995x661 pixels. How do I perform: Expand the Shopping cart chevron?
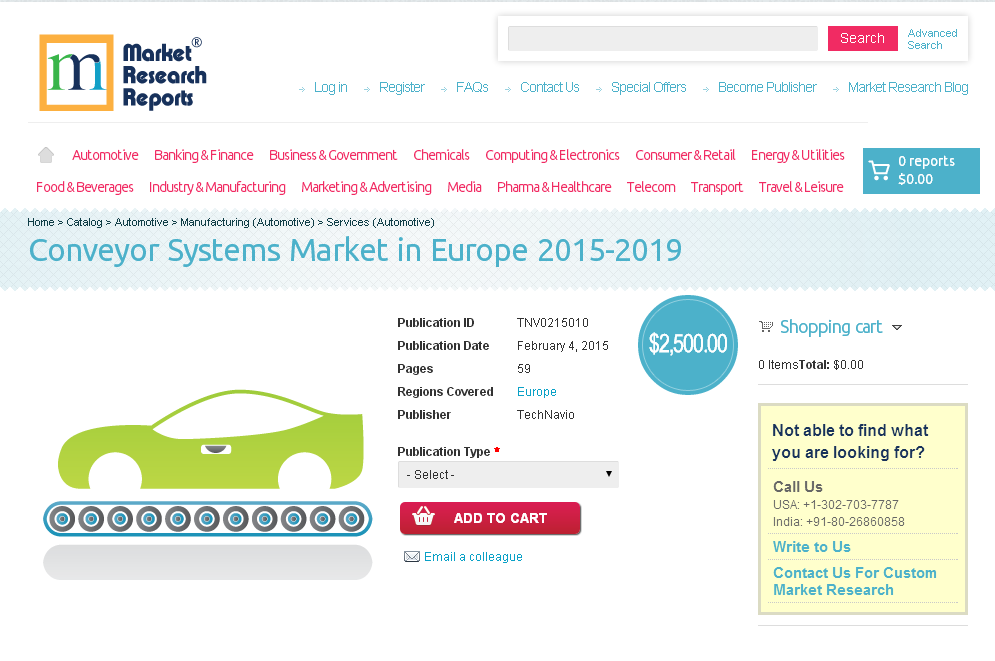point(897,327)
